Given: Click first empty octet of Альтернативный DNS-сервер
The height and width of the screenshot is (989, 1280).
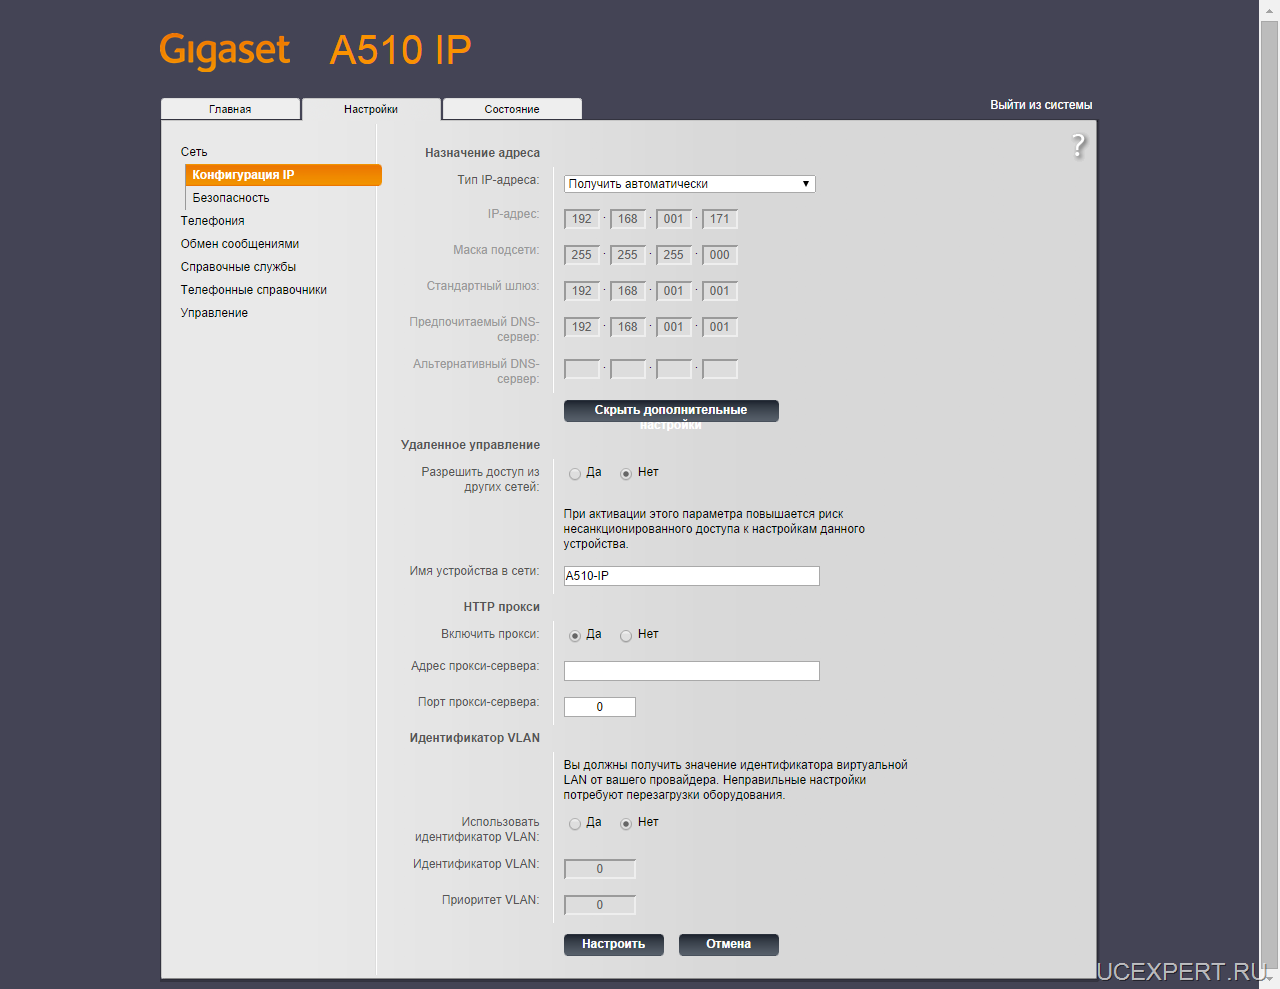Looking at the screenshot, I should point(582,369).
